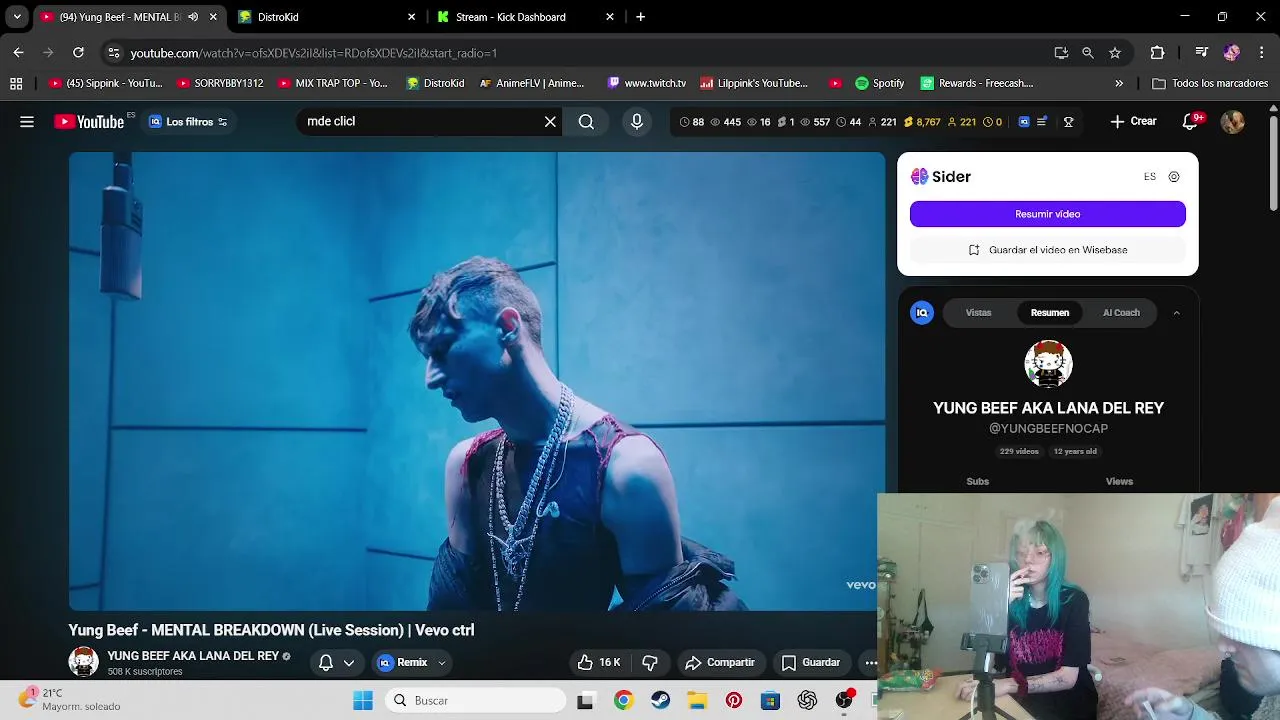The image size is (1280, 720).
Task: Open the Rewards - Freecash bookmark
Action: click(977, 83)
